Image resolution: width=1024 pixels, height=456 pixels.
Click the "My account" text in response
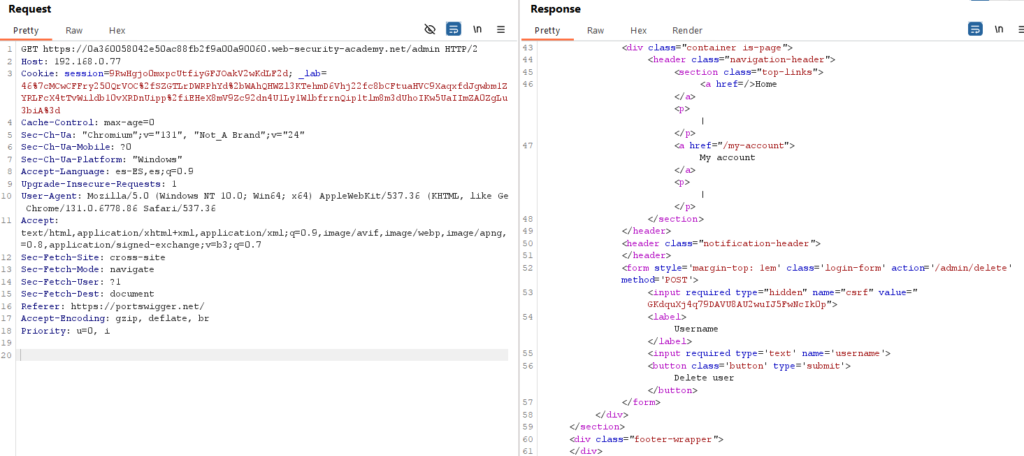point(727,157)
